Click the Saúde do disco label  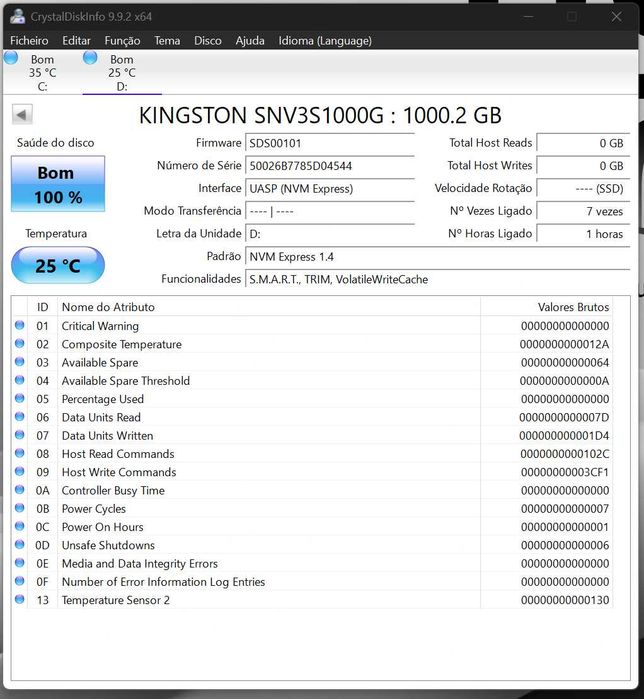pyautogui.click(x=56, y=143)
